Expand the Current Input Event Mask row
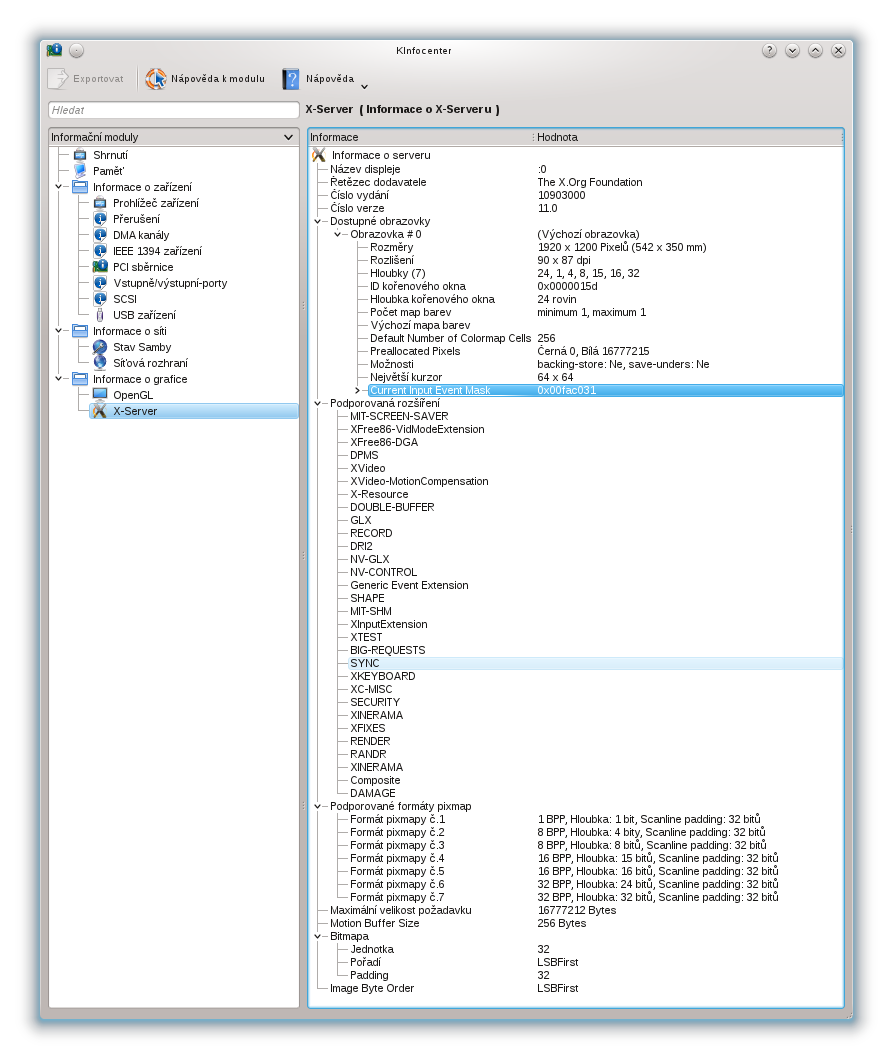This screenshot has height=1059, width=893. click(358, 390)
